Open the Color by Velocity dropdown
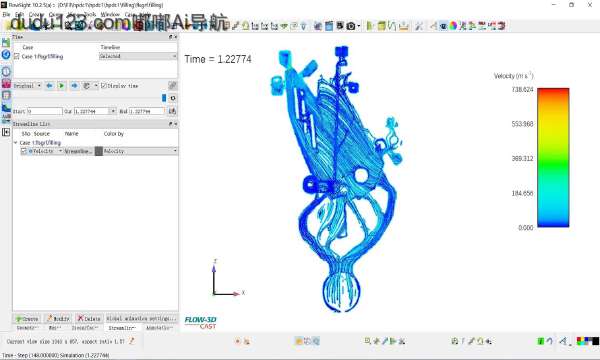The width and height of the screenshot is (600, 360). (140, 151)
